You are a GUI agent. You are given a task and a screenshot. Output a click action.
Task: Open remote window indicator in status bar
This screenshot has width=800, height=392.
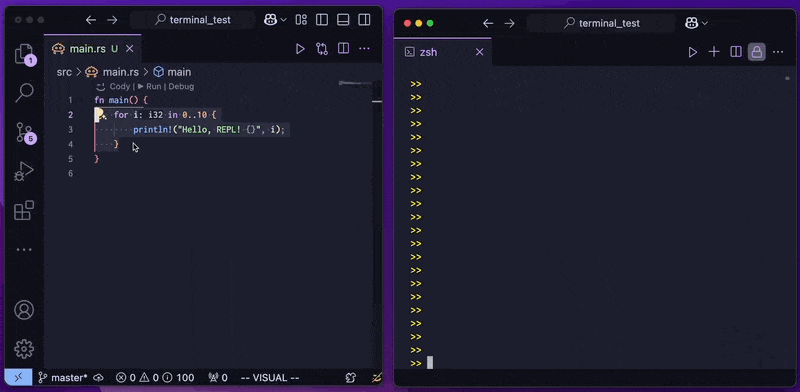(18, 378)
